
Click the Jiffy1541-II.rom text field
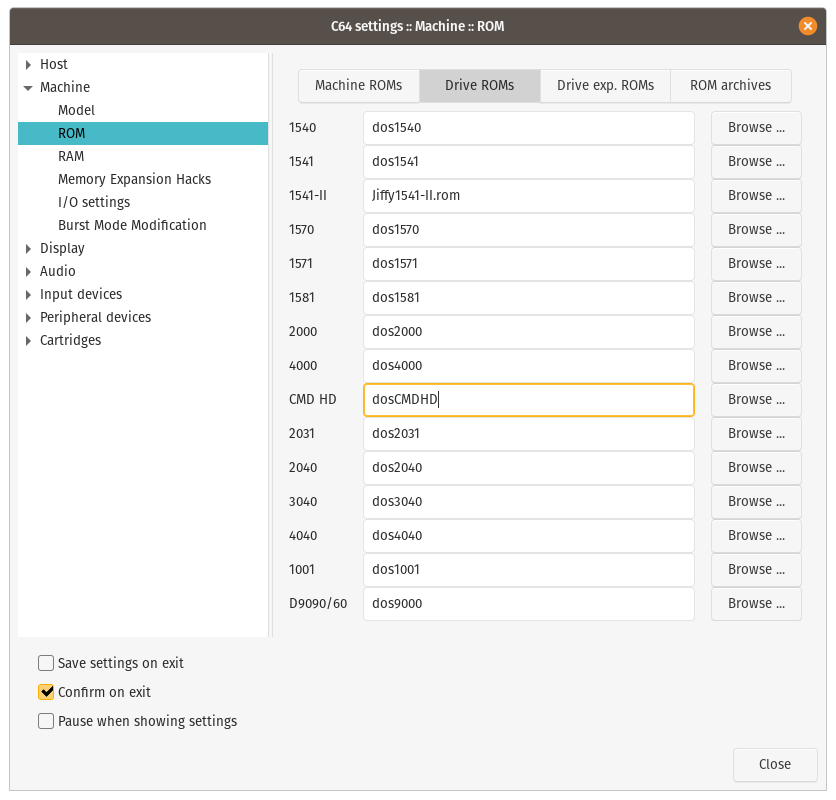(x=529, y=196)
